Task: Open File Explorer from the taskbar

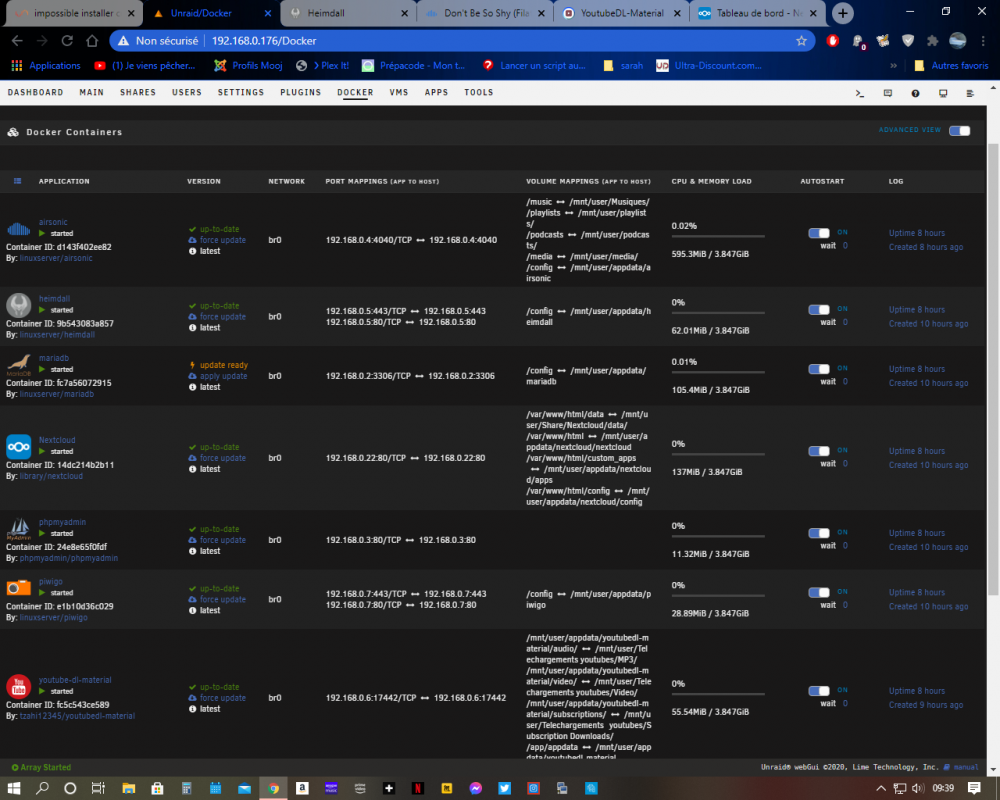Action: (128, 788)
